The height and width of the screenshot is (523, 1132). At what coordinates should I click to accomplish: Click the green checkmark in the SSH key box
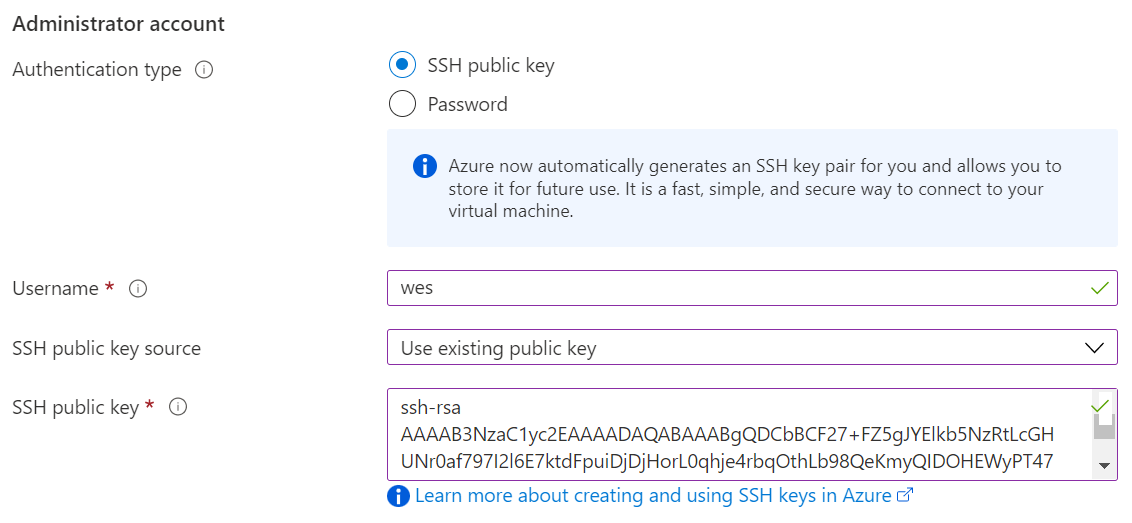tap(1100, 406)
